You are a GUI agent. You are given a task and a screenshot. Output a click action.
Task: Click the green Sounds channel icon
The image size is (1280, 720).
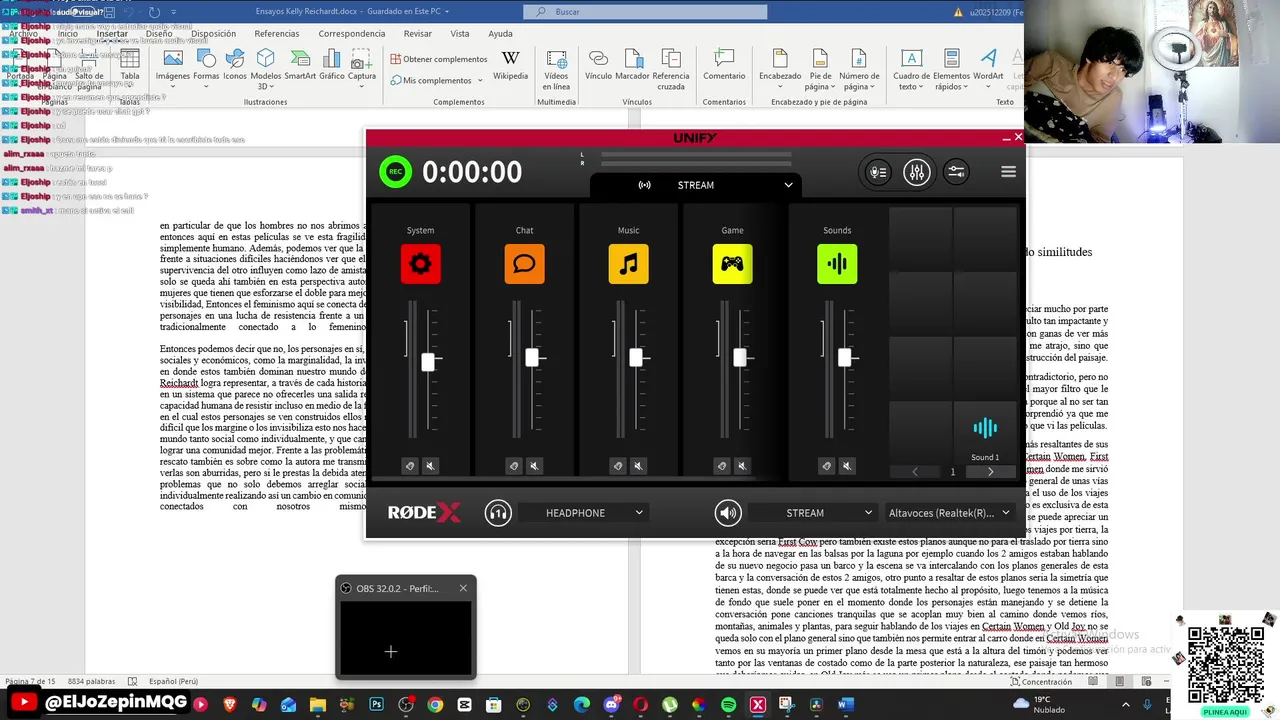(x=837, y=264)
